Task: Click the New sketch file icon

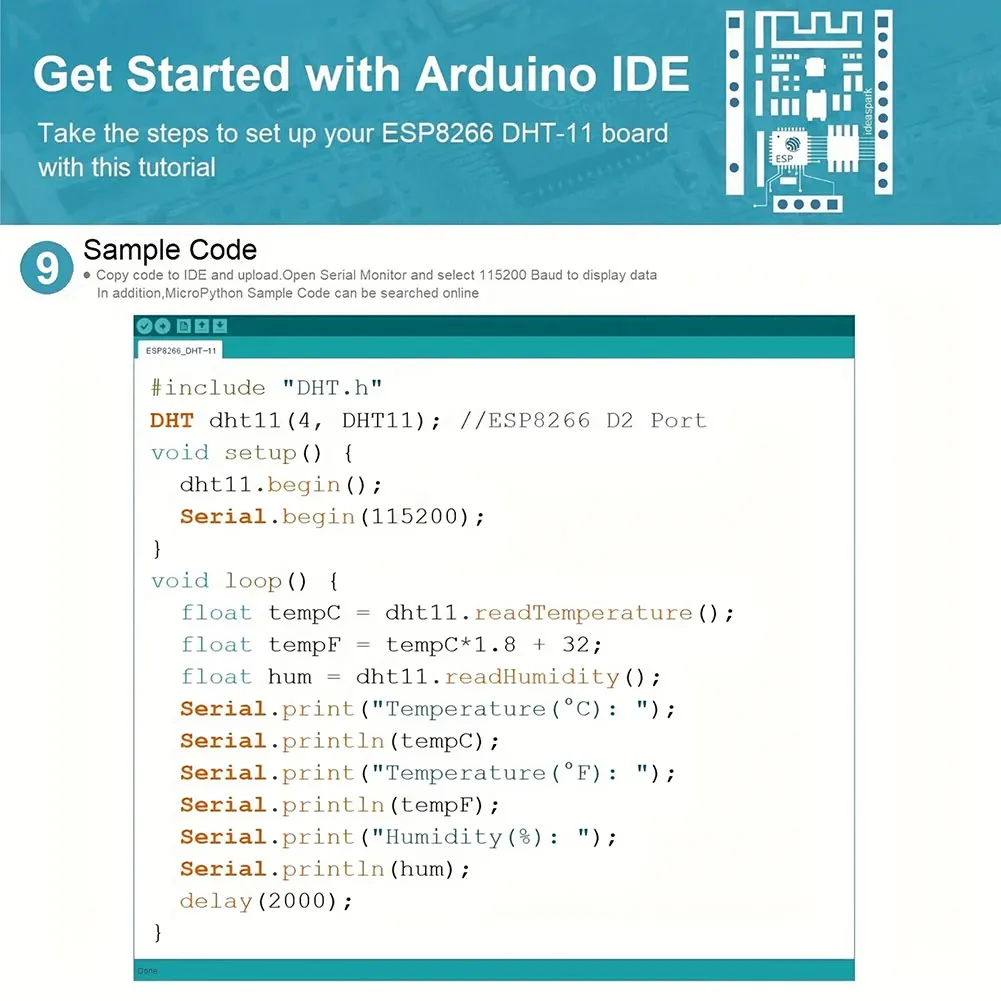Action: pos(184,326)
